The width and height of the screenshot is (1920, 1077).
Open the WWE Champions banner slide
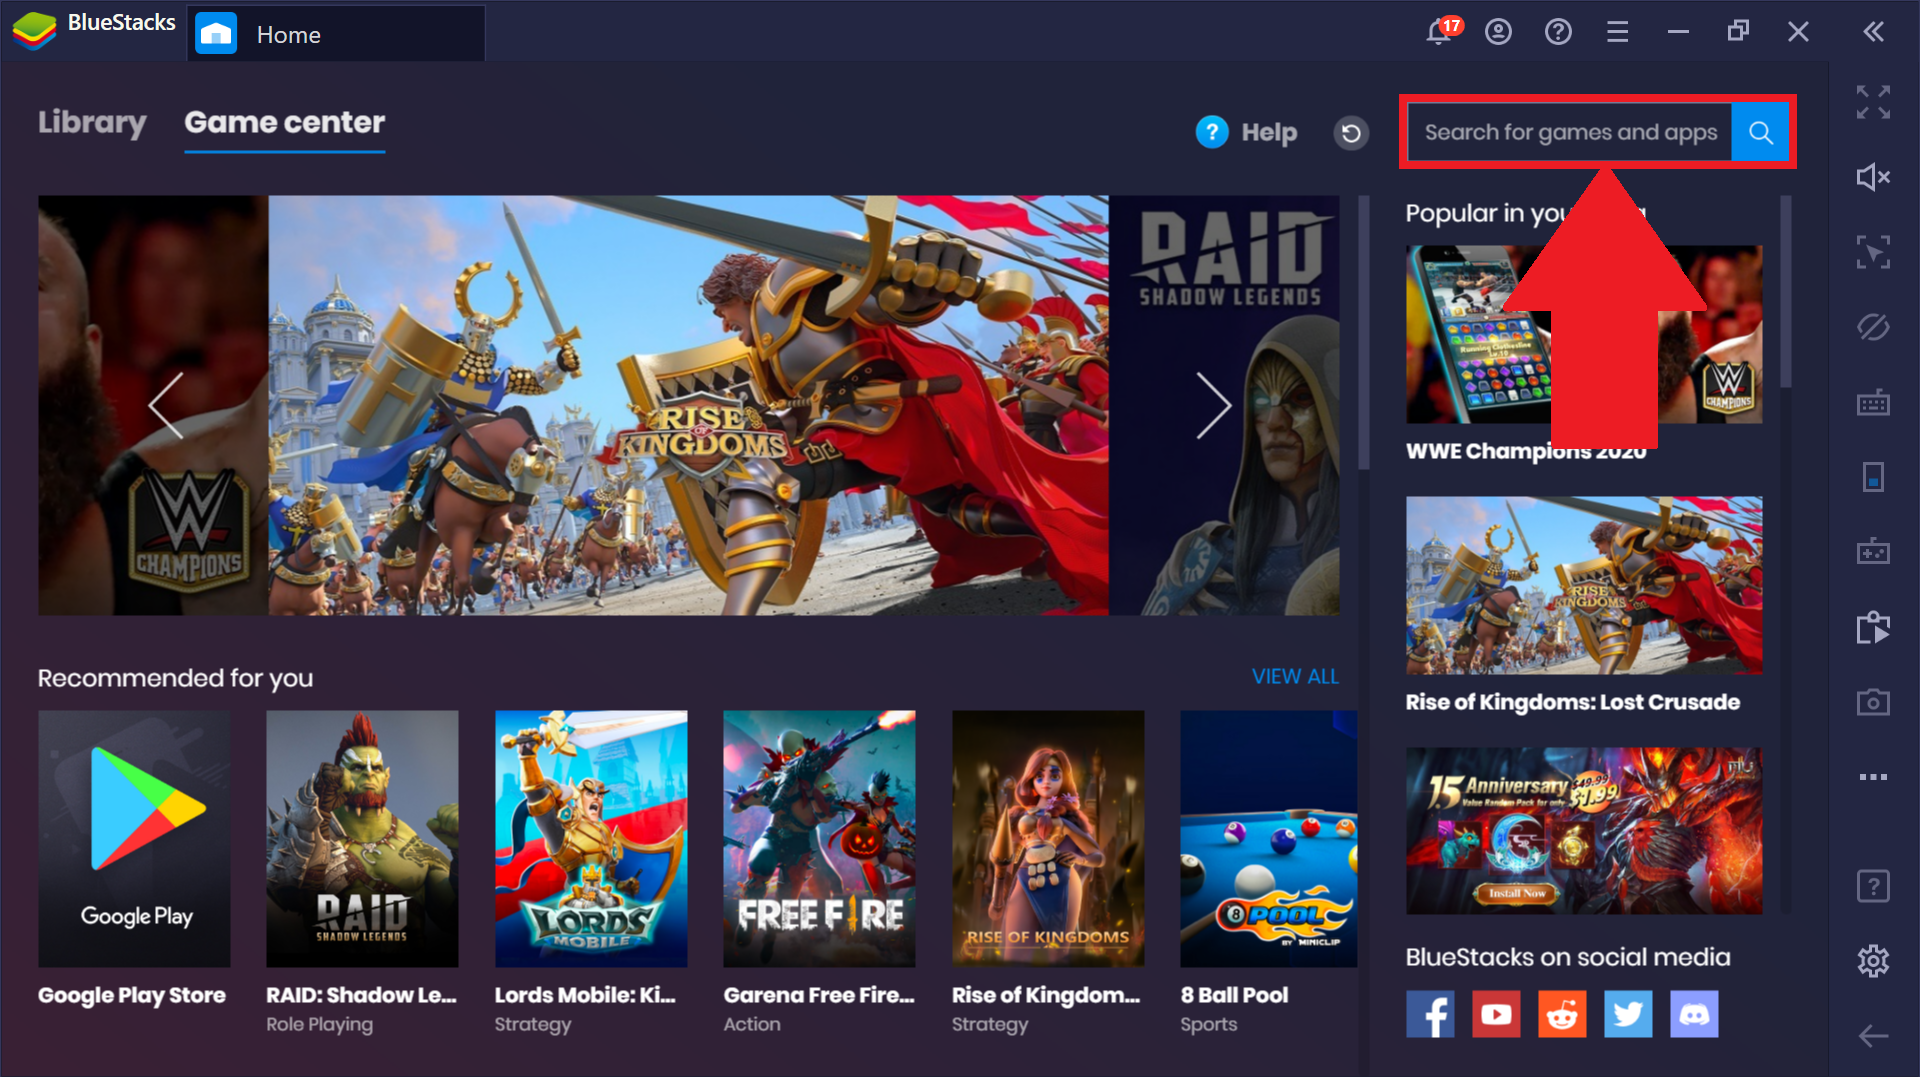coord(153,405)
